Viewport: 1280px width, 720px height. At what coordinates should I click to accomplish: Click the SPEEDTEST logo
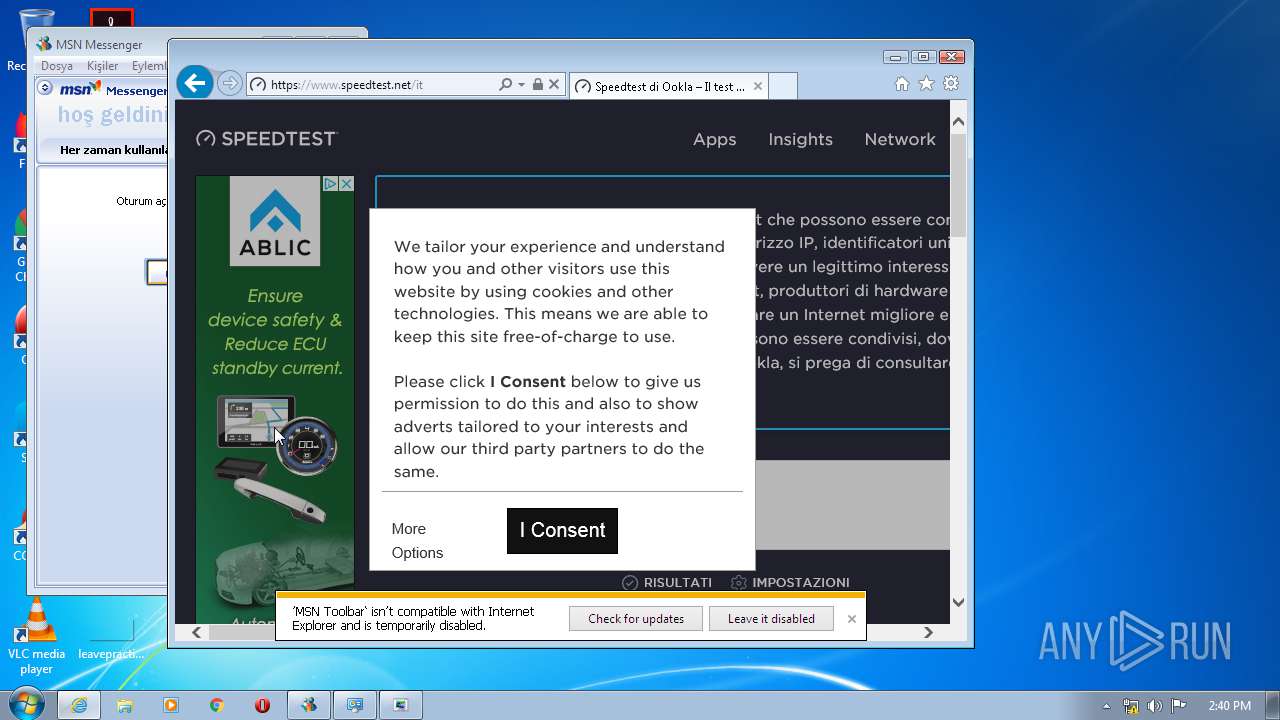coord(267,138)
